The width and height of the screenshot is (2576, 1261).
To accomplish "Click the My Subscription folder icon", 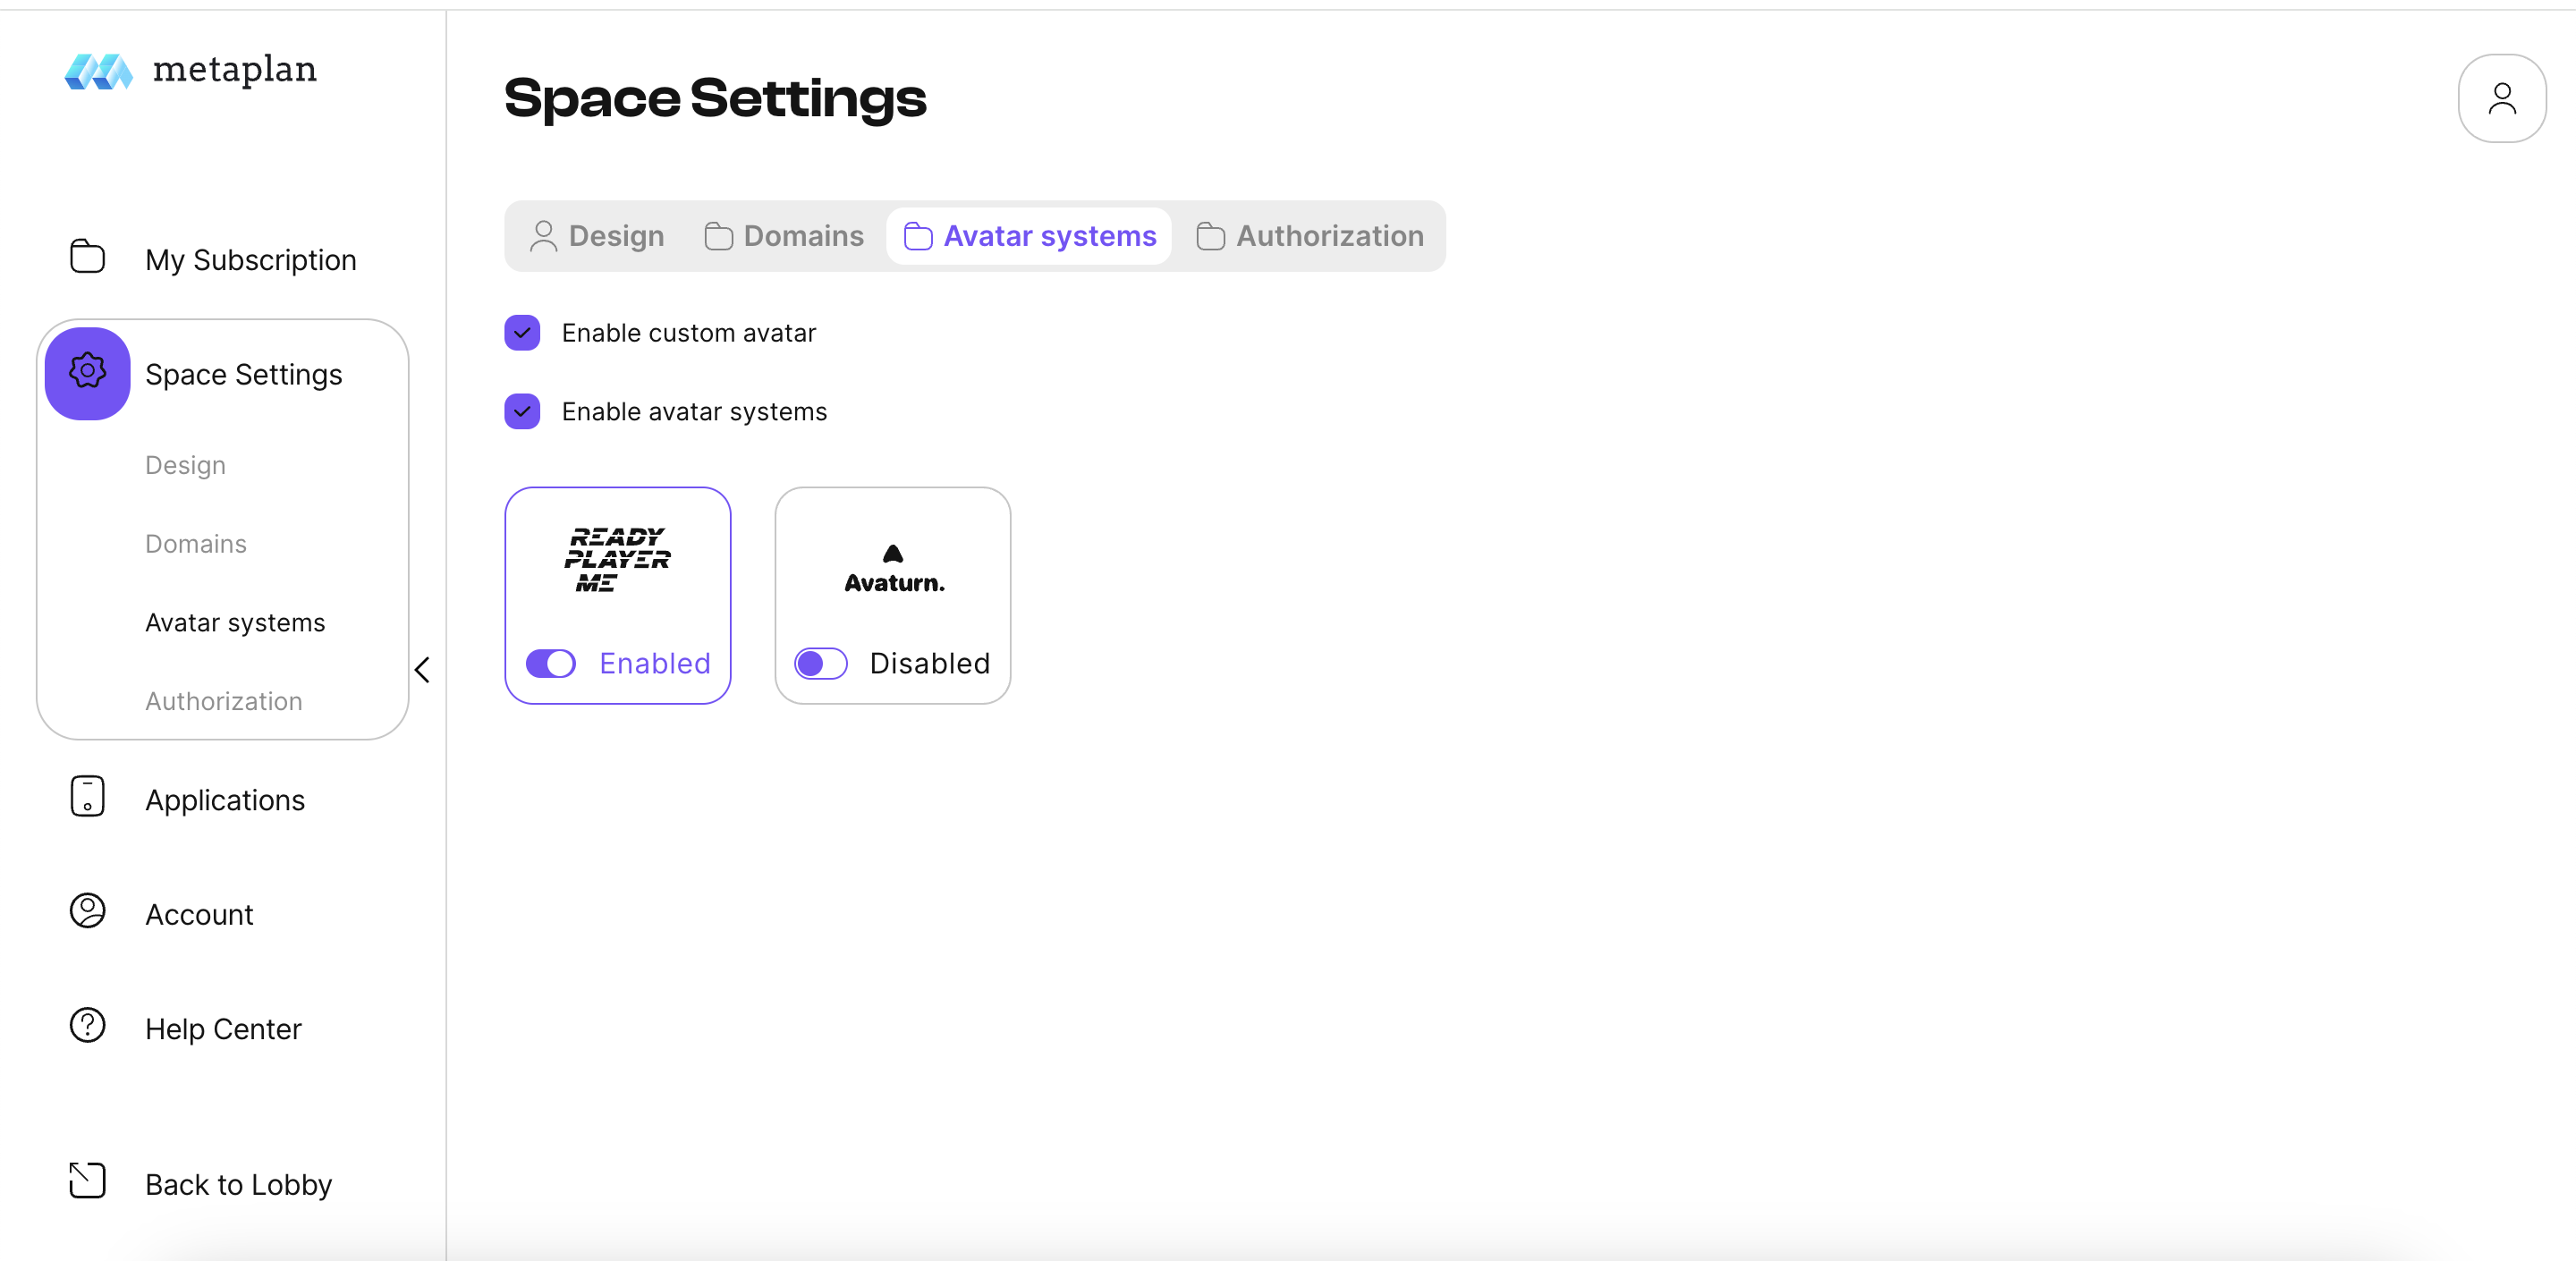I will [x=87, y=256].
